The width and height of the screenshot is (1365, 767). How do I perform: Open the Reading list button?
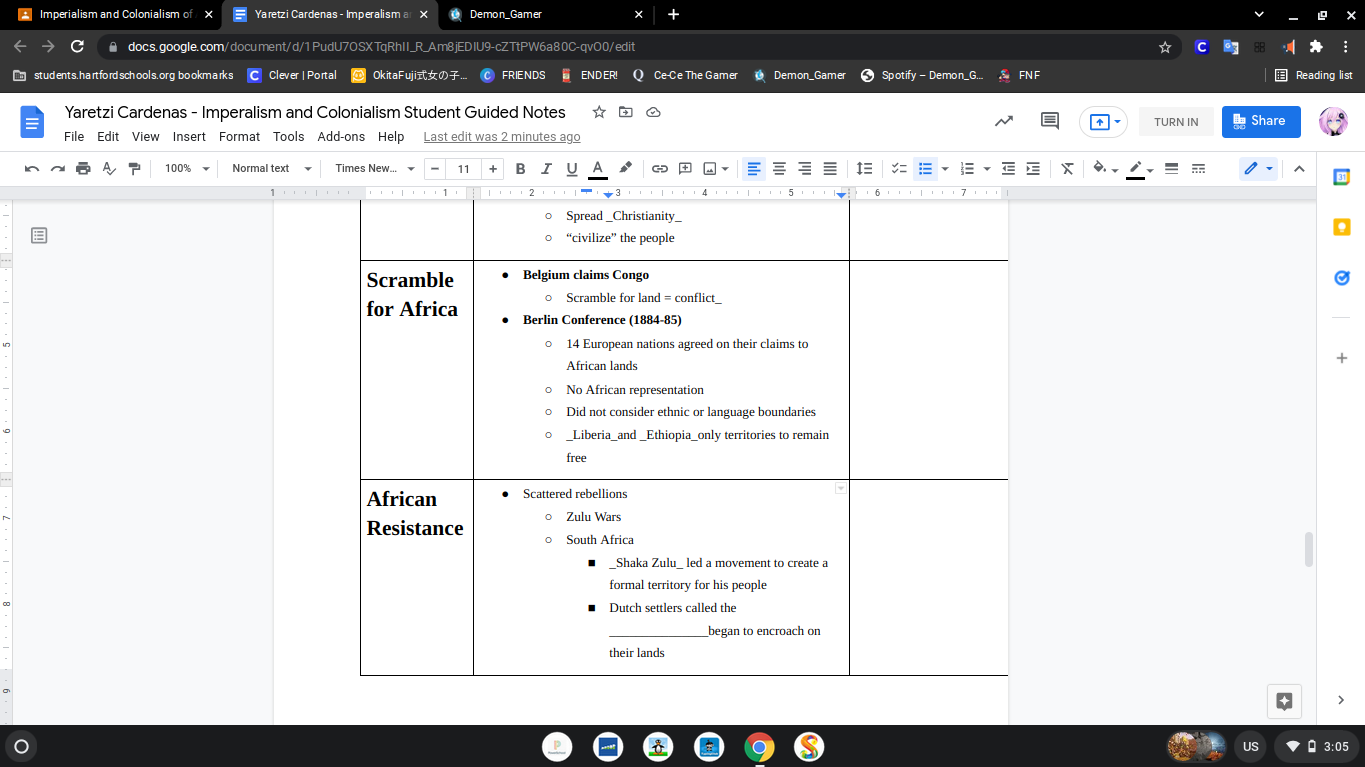point(1313,75)
